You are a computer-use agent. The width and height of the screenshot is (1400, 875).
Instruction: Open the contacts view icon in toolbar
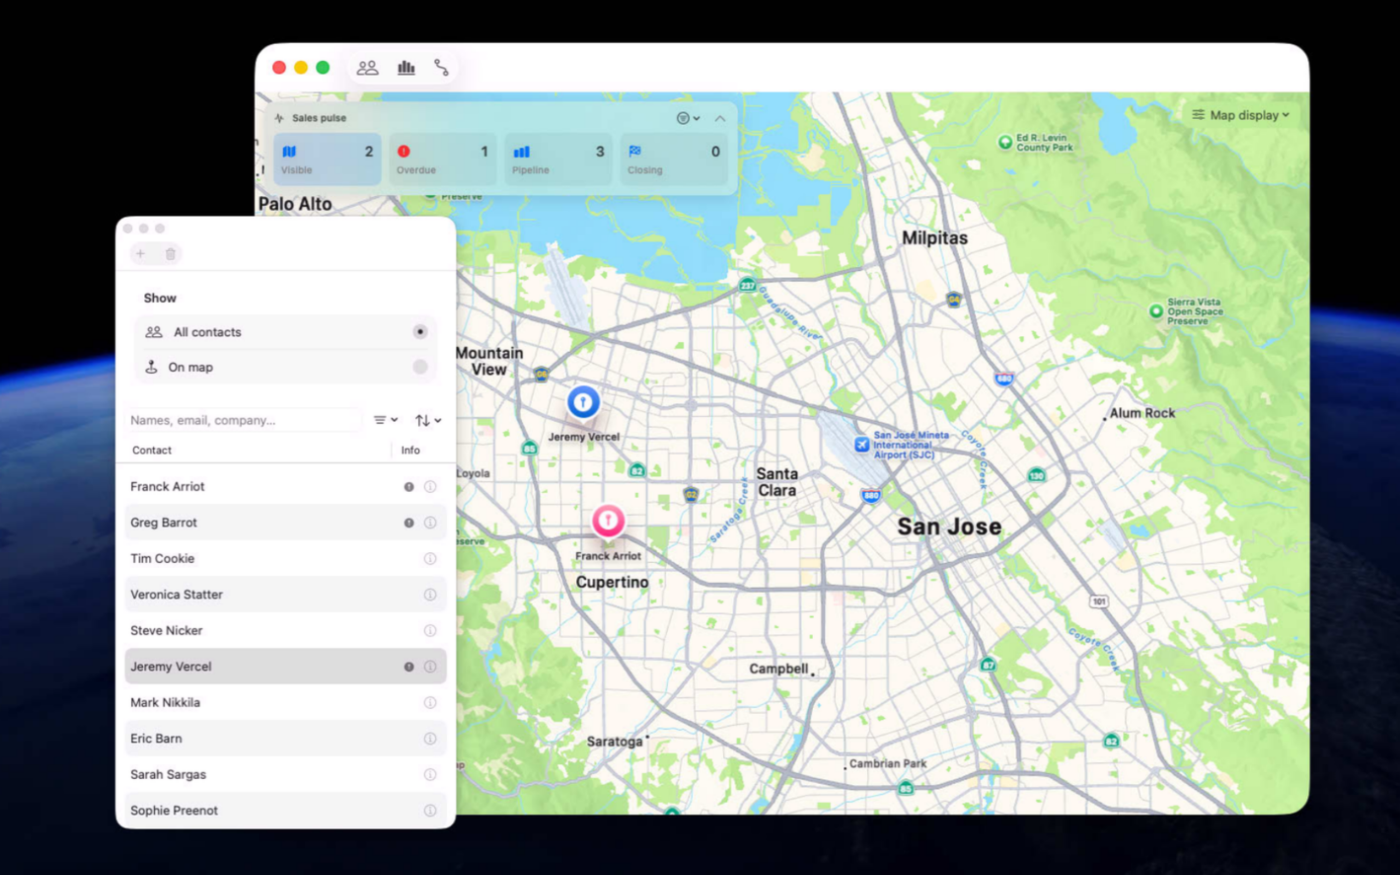367,68
